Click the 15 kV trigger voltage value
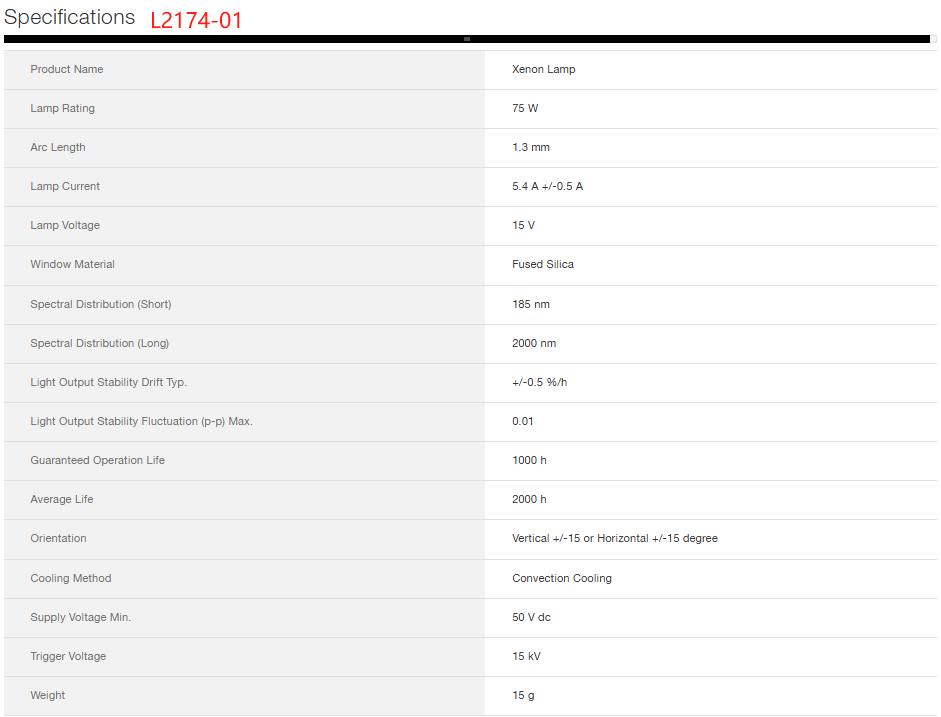 (x=526, y=656)
